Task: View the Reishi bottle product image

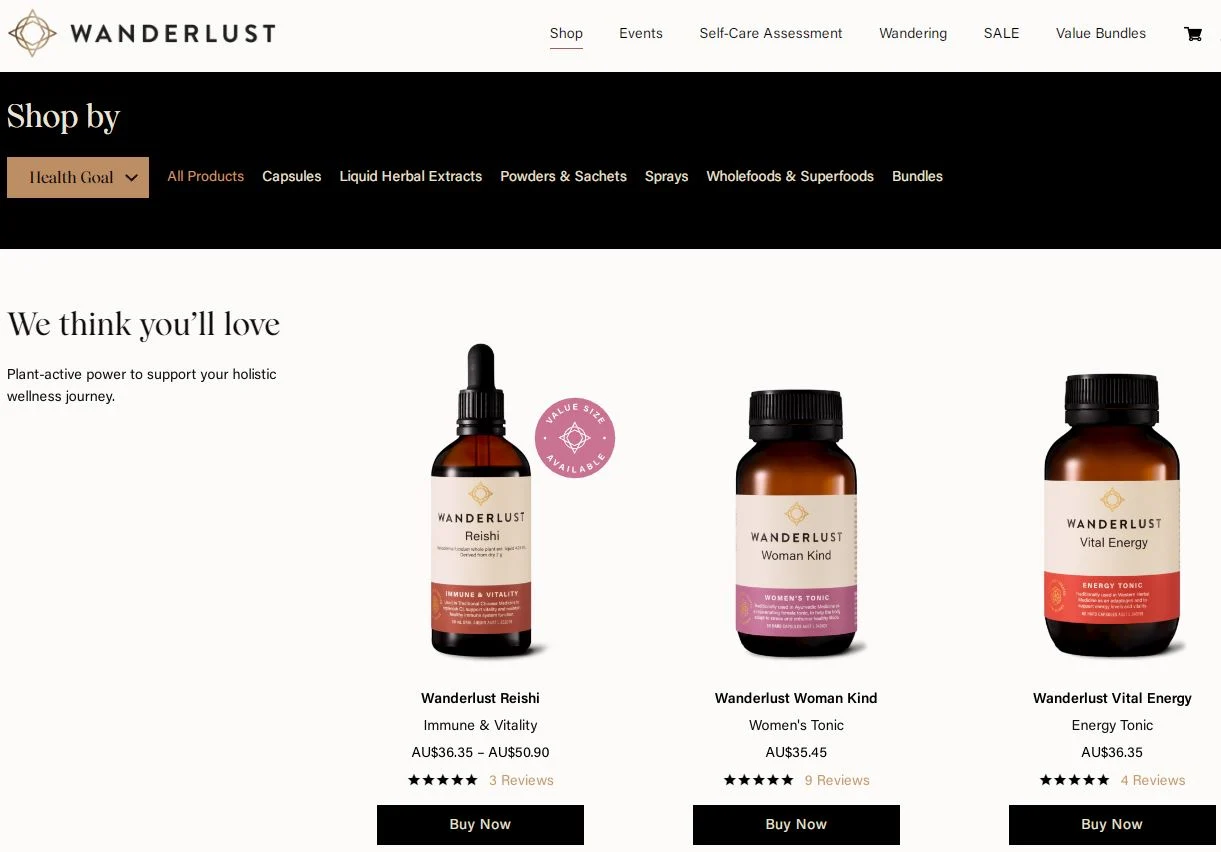Action: [481, 500]
